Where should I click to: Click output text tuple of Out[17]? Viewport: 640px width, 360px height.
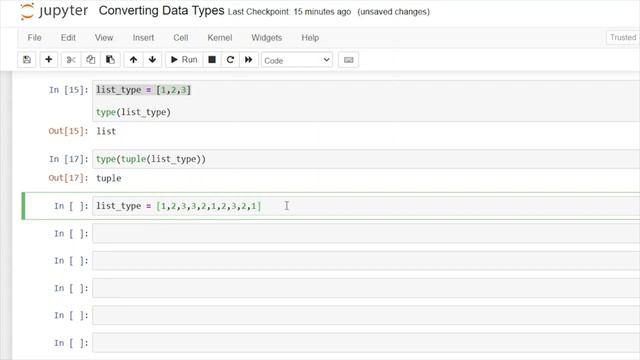tap(109, 178)
